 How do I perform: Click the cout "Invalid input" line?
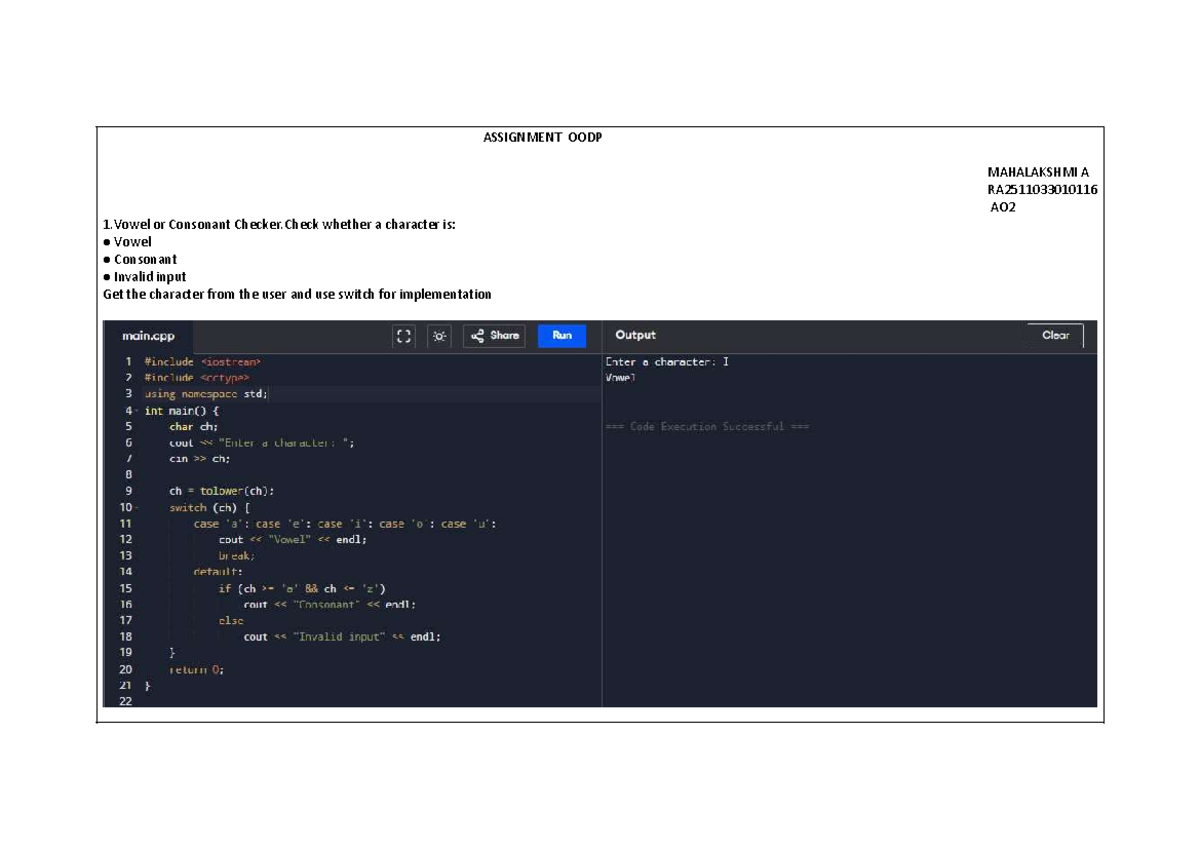pos(341,637)
